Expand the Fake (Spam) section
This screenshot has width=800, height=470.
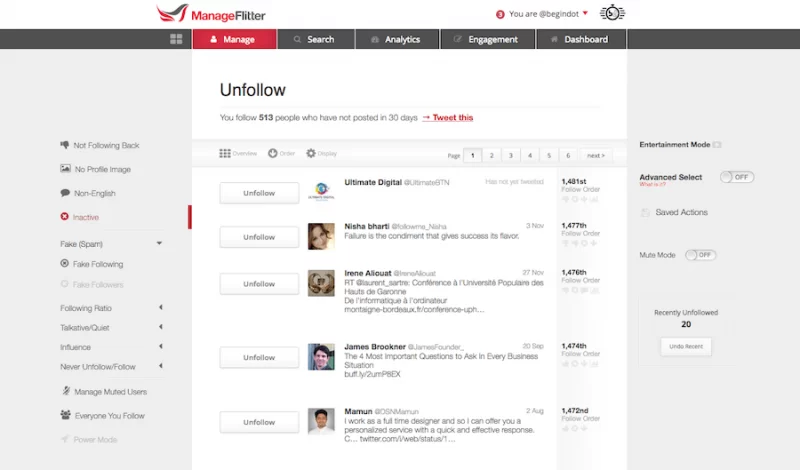159,243
